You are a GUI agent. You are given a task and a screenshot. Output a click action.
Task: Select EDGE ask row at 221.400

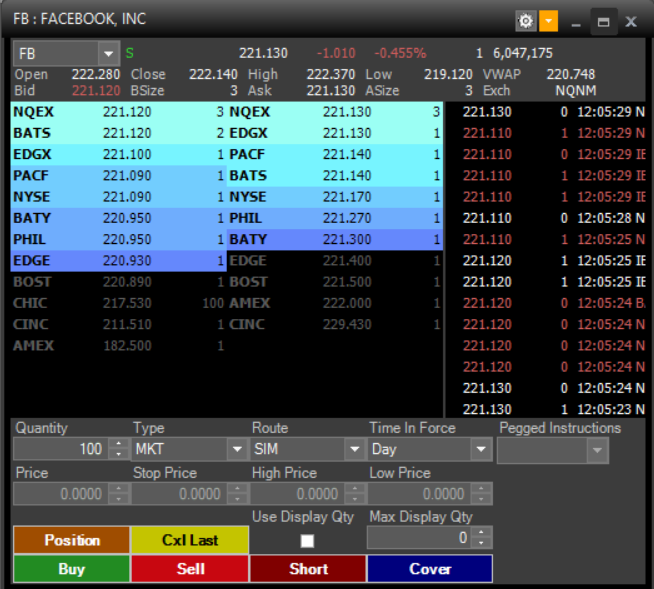pyautogui.click(x=335, y=261)
